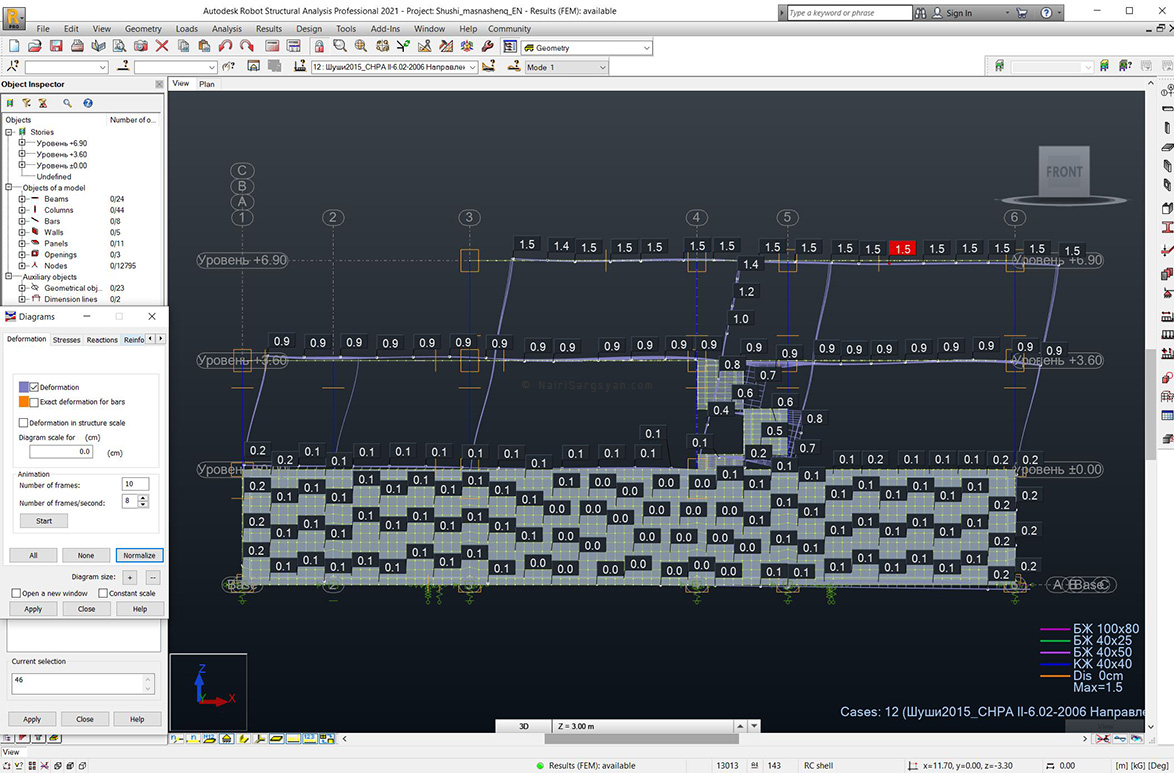This screenshot has height=773, width=1174.
Task: Expand the Columns tree node
Action: tap(22, 210)
